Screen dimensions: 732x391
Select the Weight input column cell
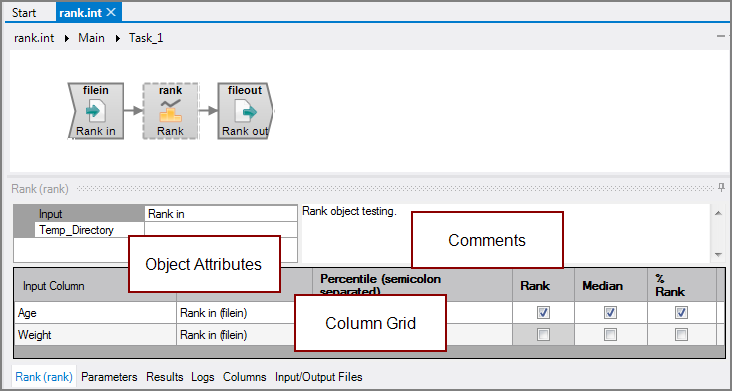point(95,335)
